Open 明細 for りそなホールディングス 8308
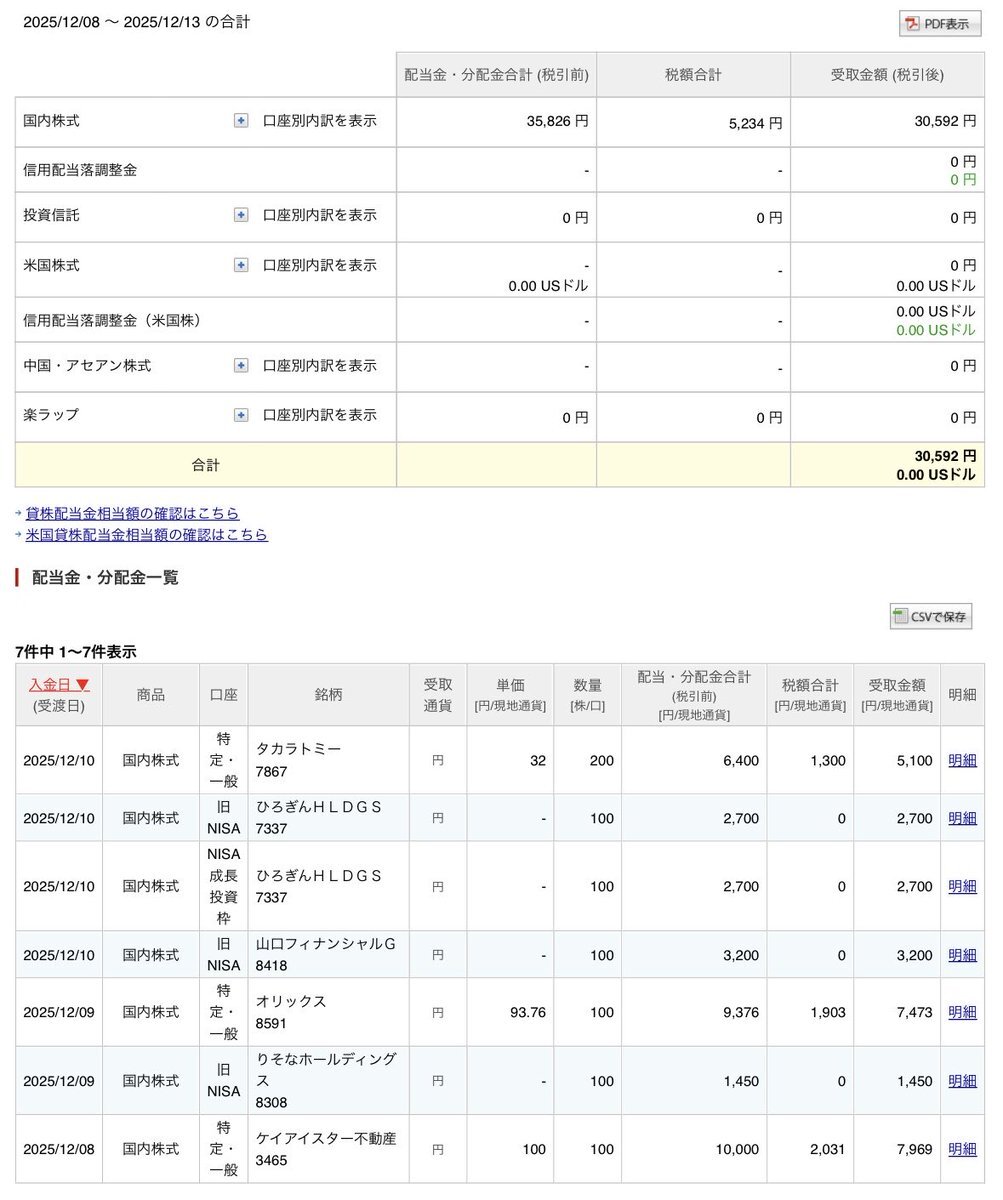 (962, 1081)
